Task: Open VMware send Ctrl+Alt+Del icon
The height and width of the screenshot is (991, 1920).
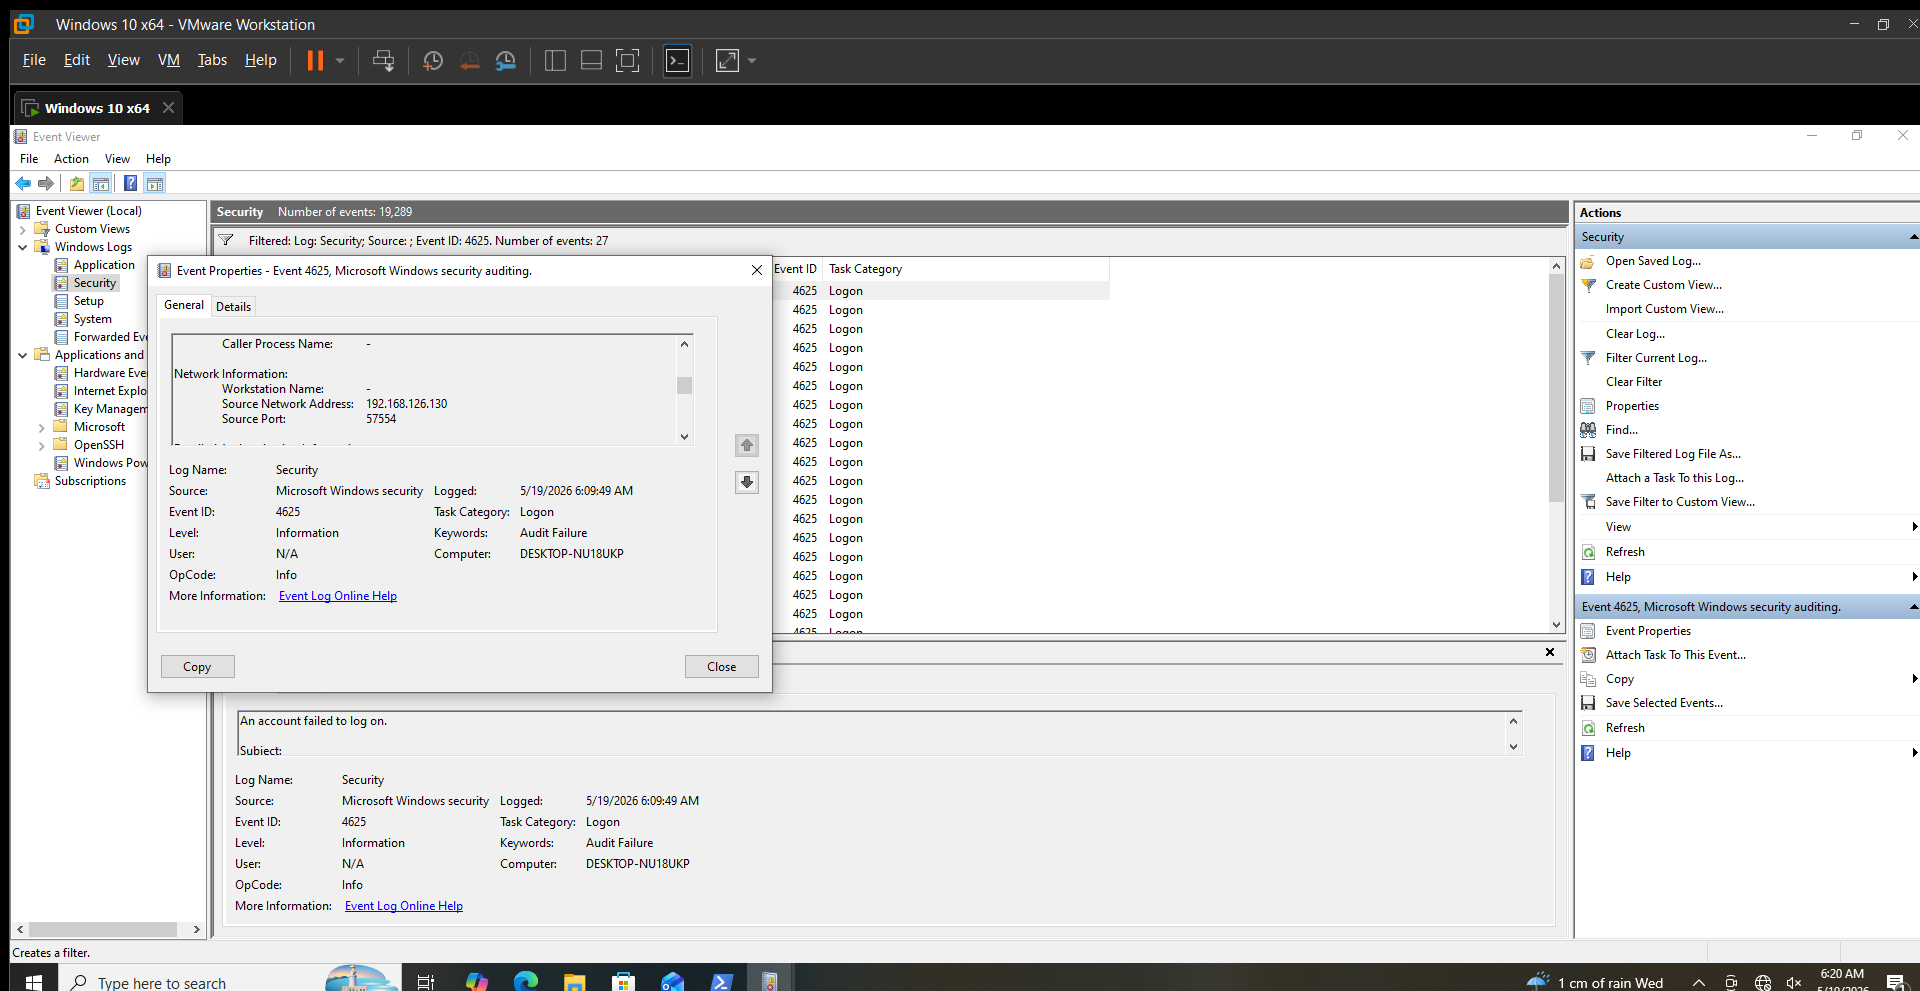Action: [383, 61]
